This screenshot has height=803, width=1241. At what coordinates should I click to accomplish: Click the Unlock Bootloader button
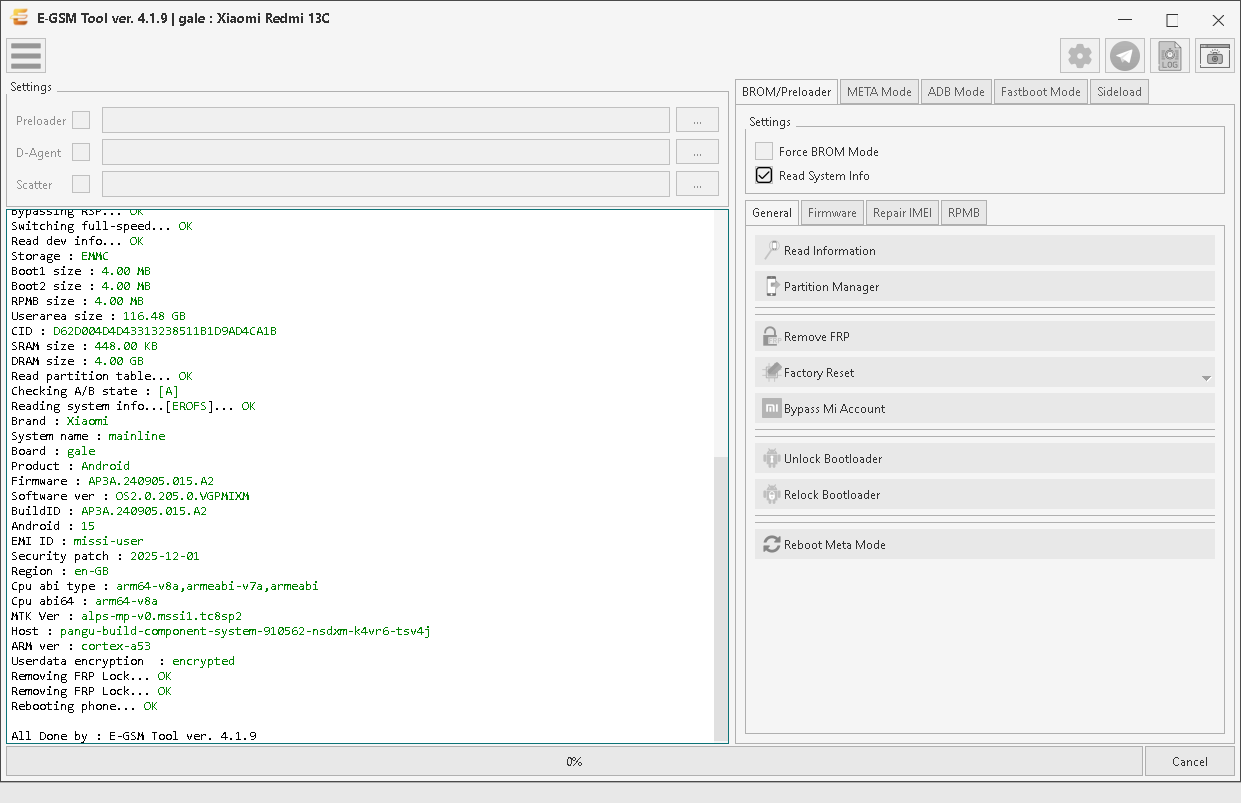[985, 458]
